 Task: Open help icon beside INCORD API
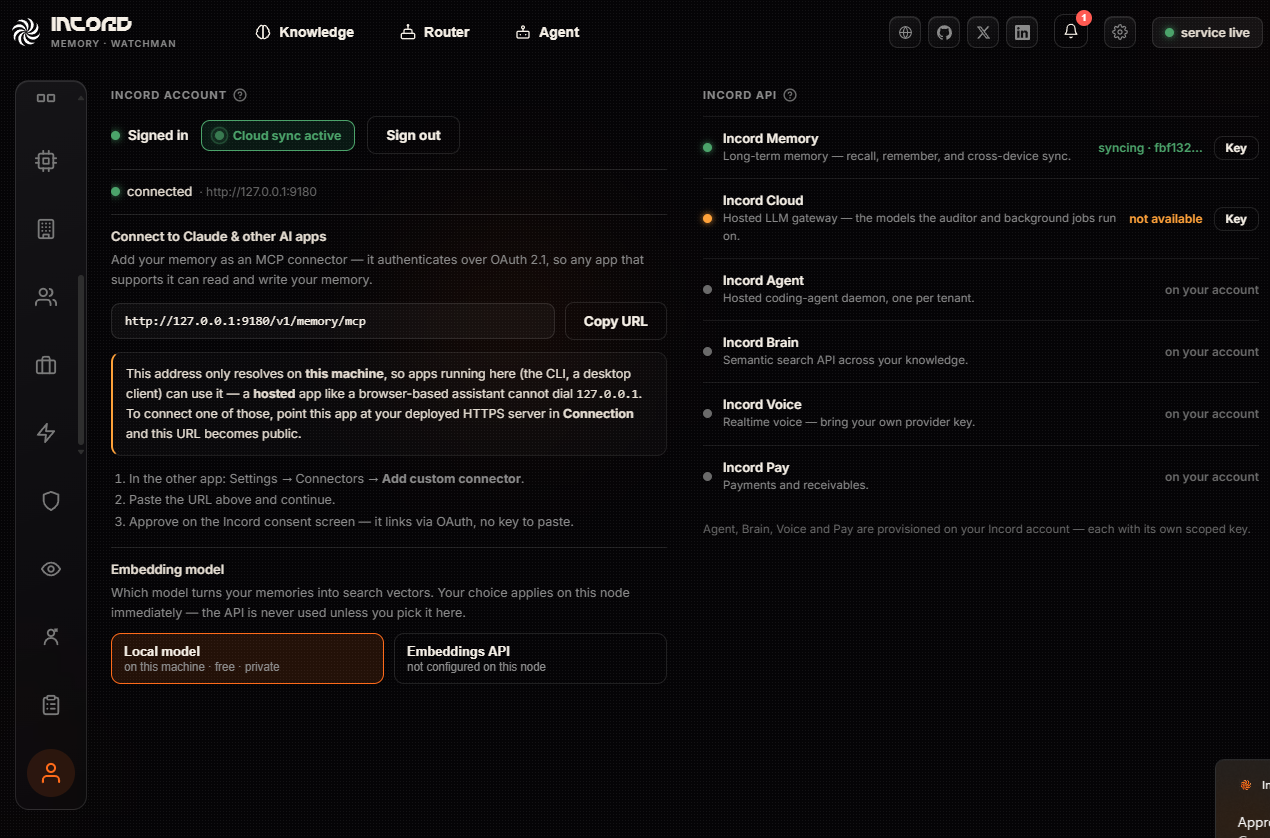click(790, 95)
